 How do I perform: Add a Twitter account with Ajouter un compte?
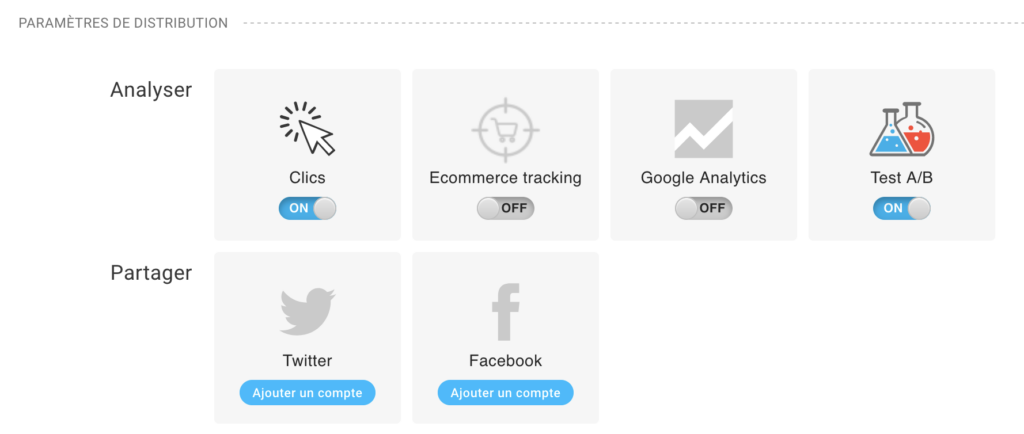(308, 393)
